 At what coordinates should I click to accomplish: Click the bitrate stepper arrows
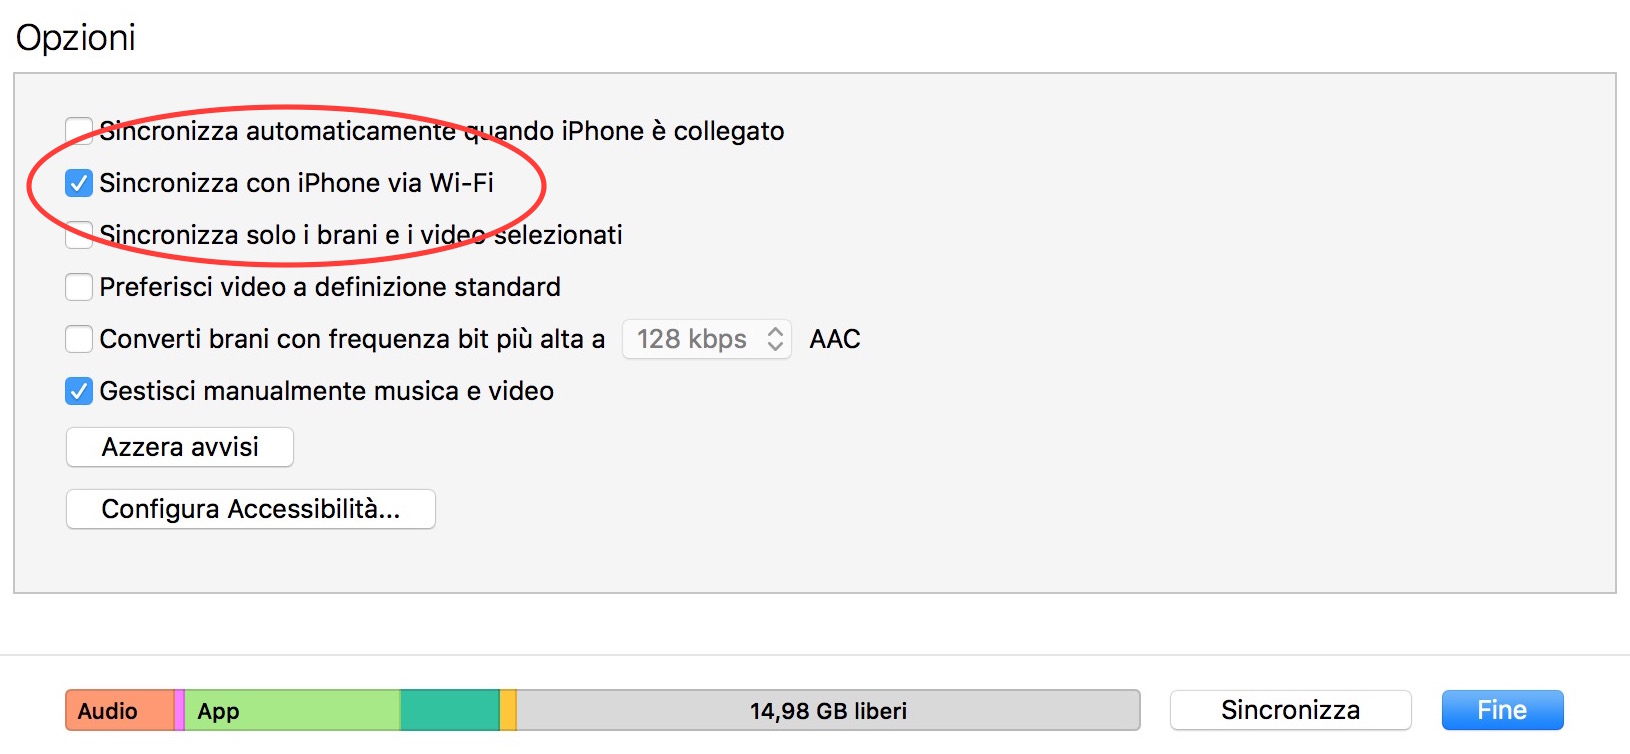click(775, 339)
